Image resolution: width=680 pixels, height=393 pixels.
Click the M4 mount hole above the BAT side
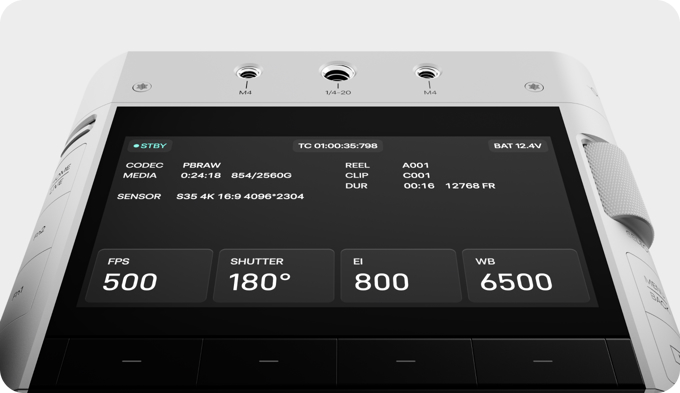[x=427, y=72]
